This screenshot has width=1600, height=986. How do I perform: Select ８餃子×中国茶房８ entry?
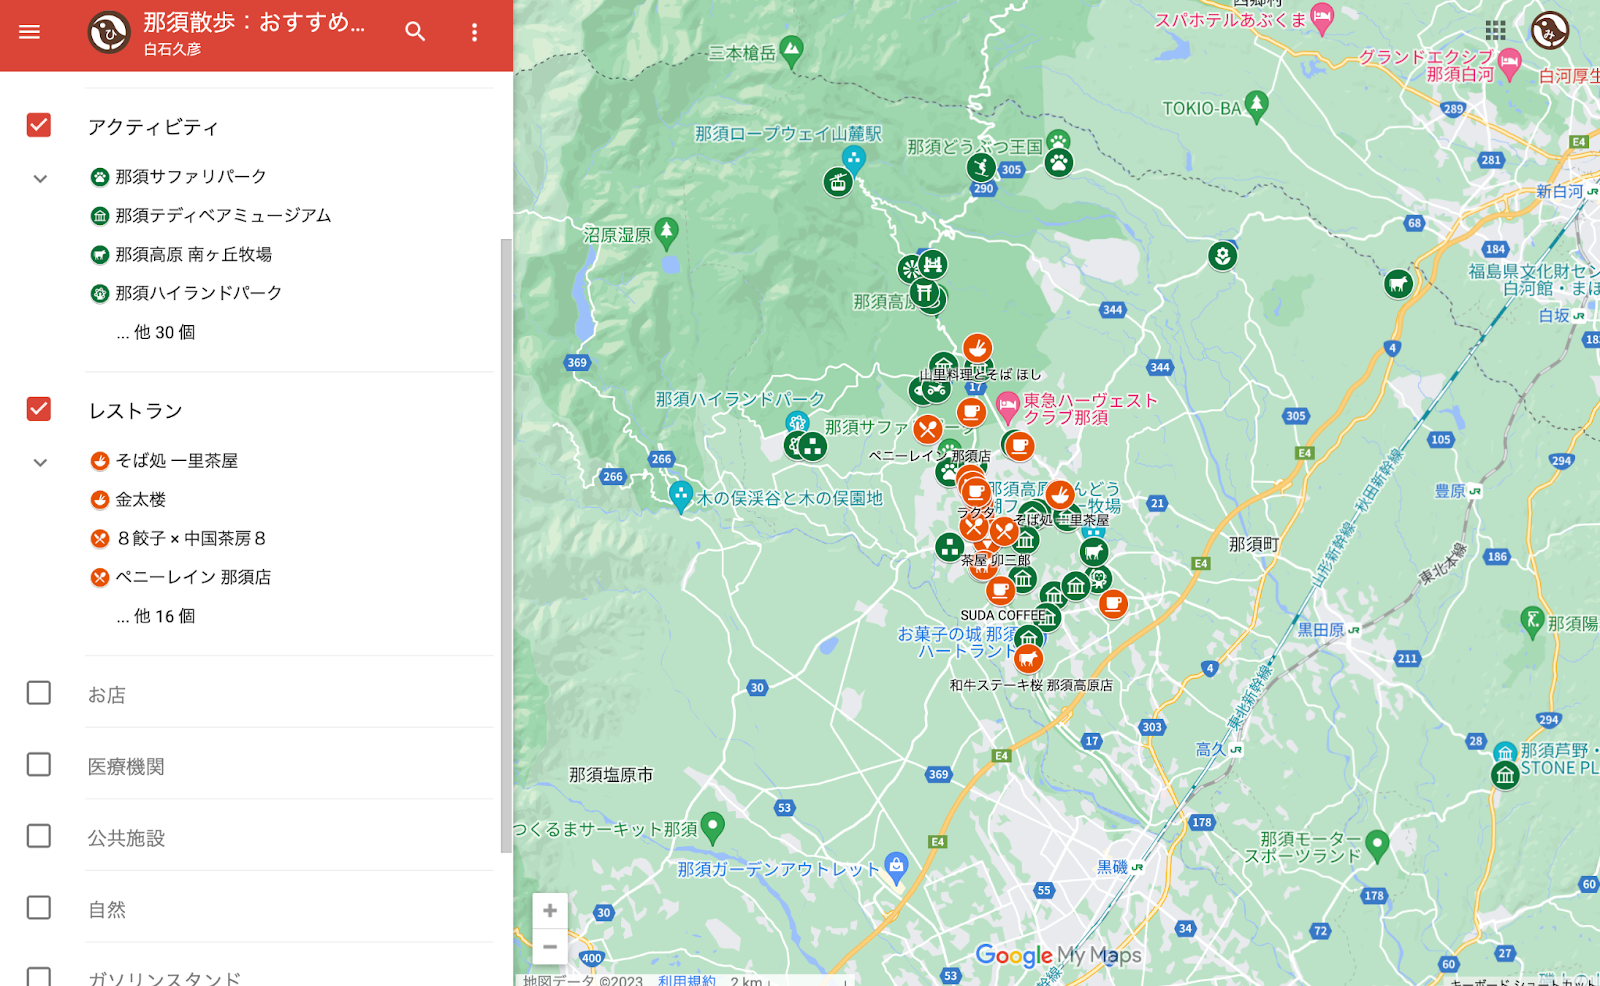[190, 539]
